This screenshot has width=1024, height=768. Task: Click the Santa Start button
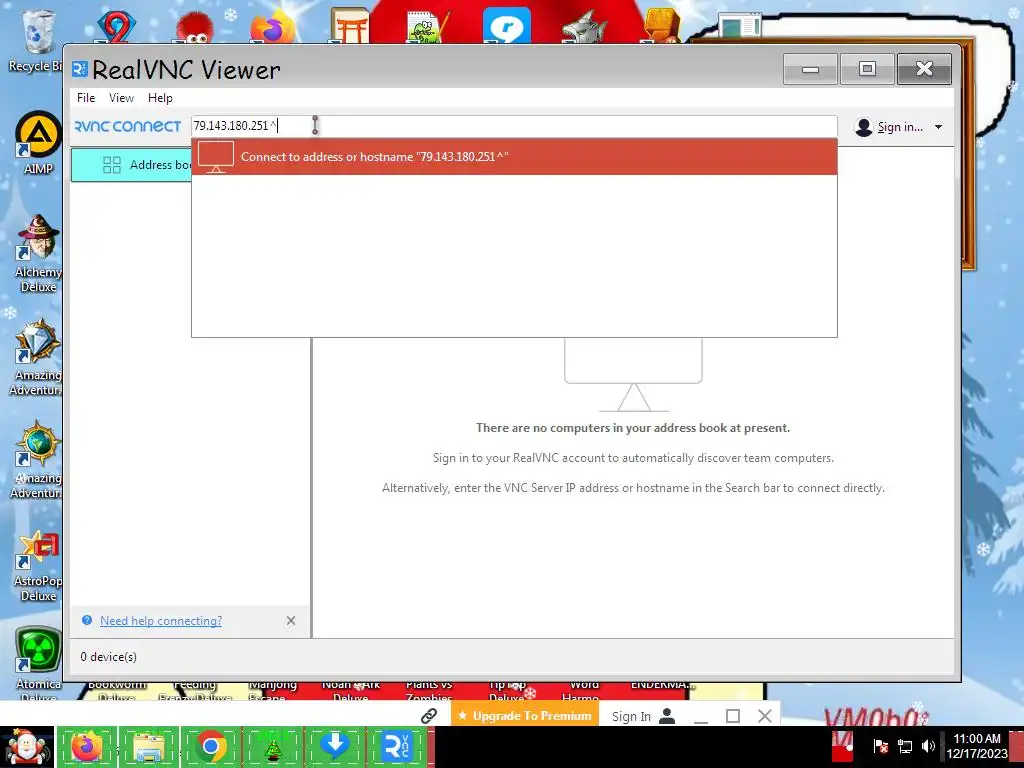point(27,747)
